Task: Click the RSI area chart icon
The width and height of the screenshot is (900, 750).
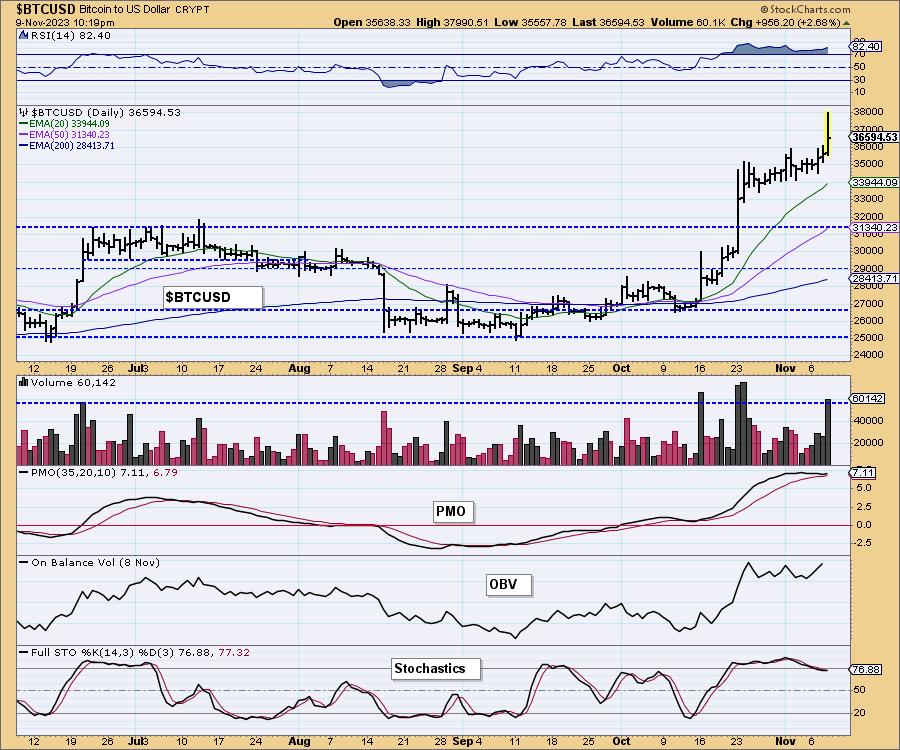Action: click(24, 35)
